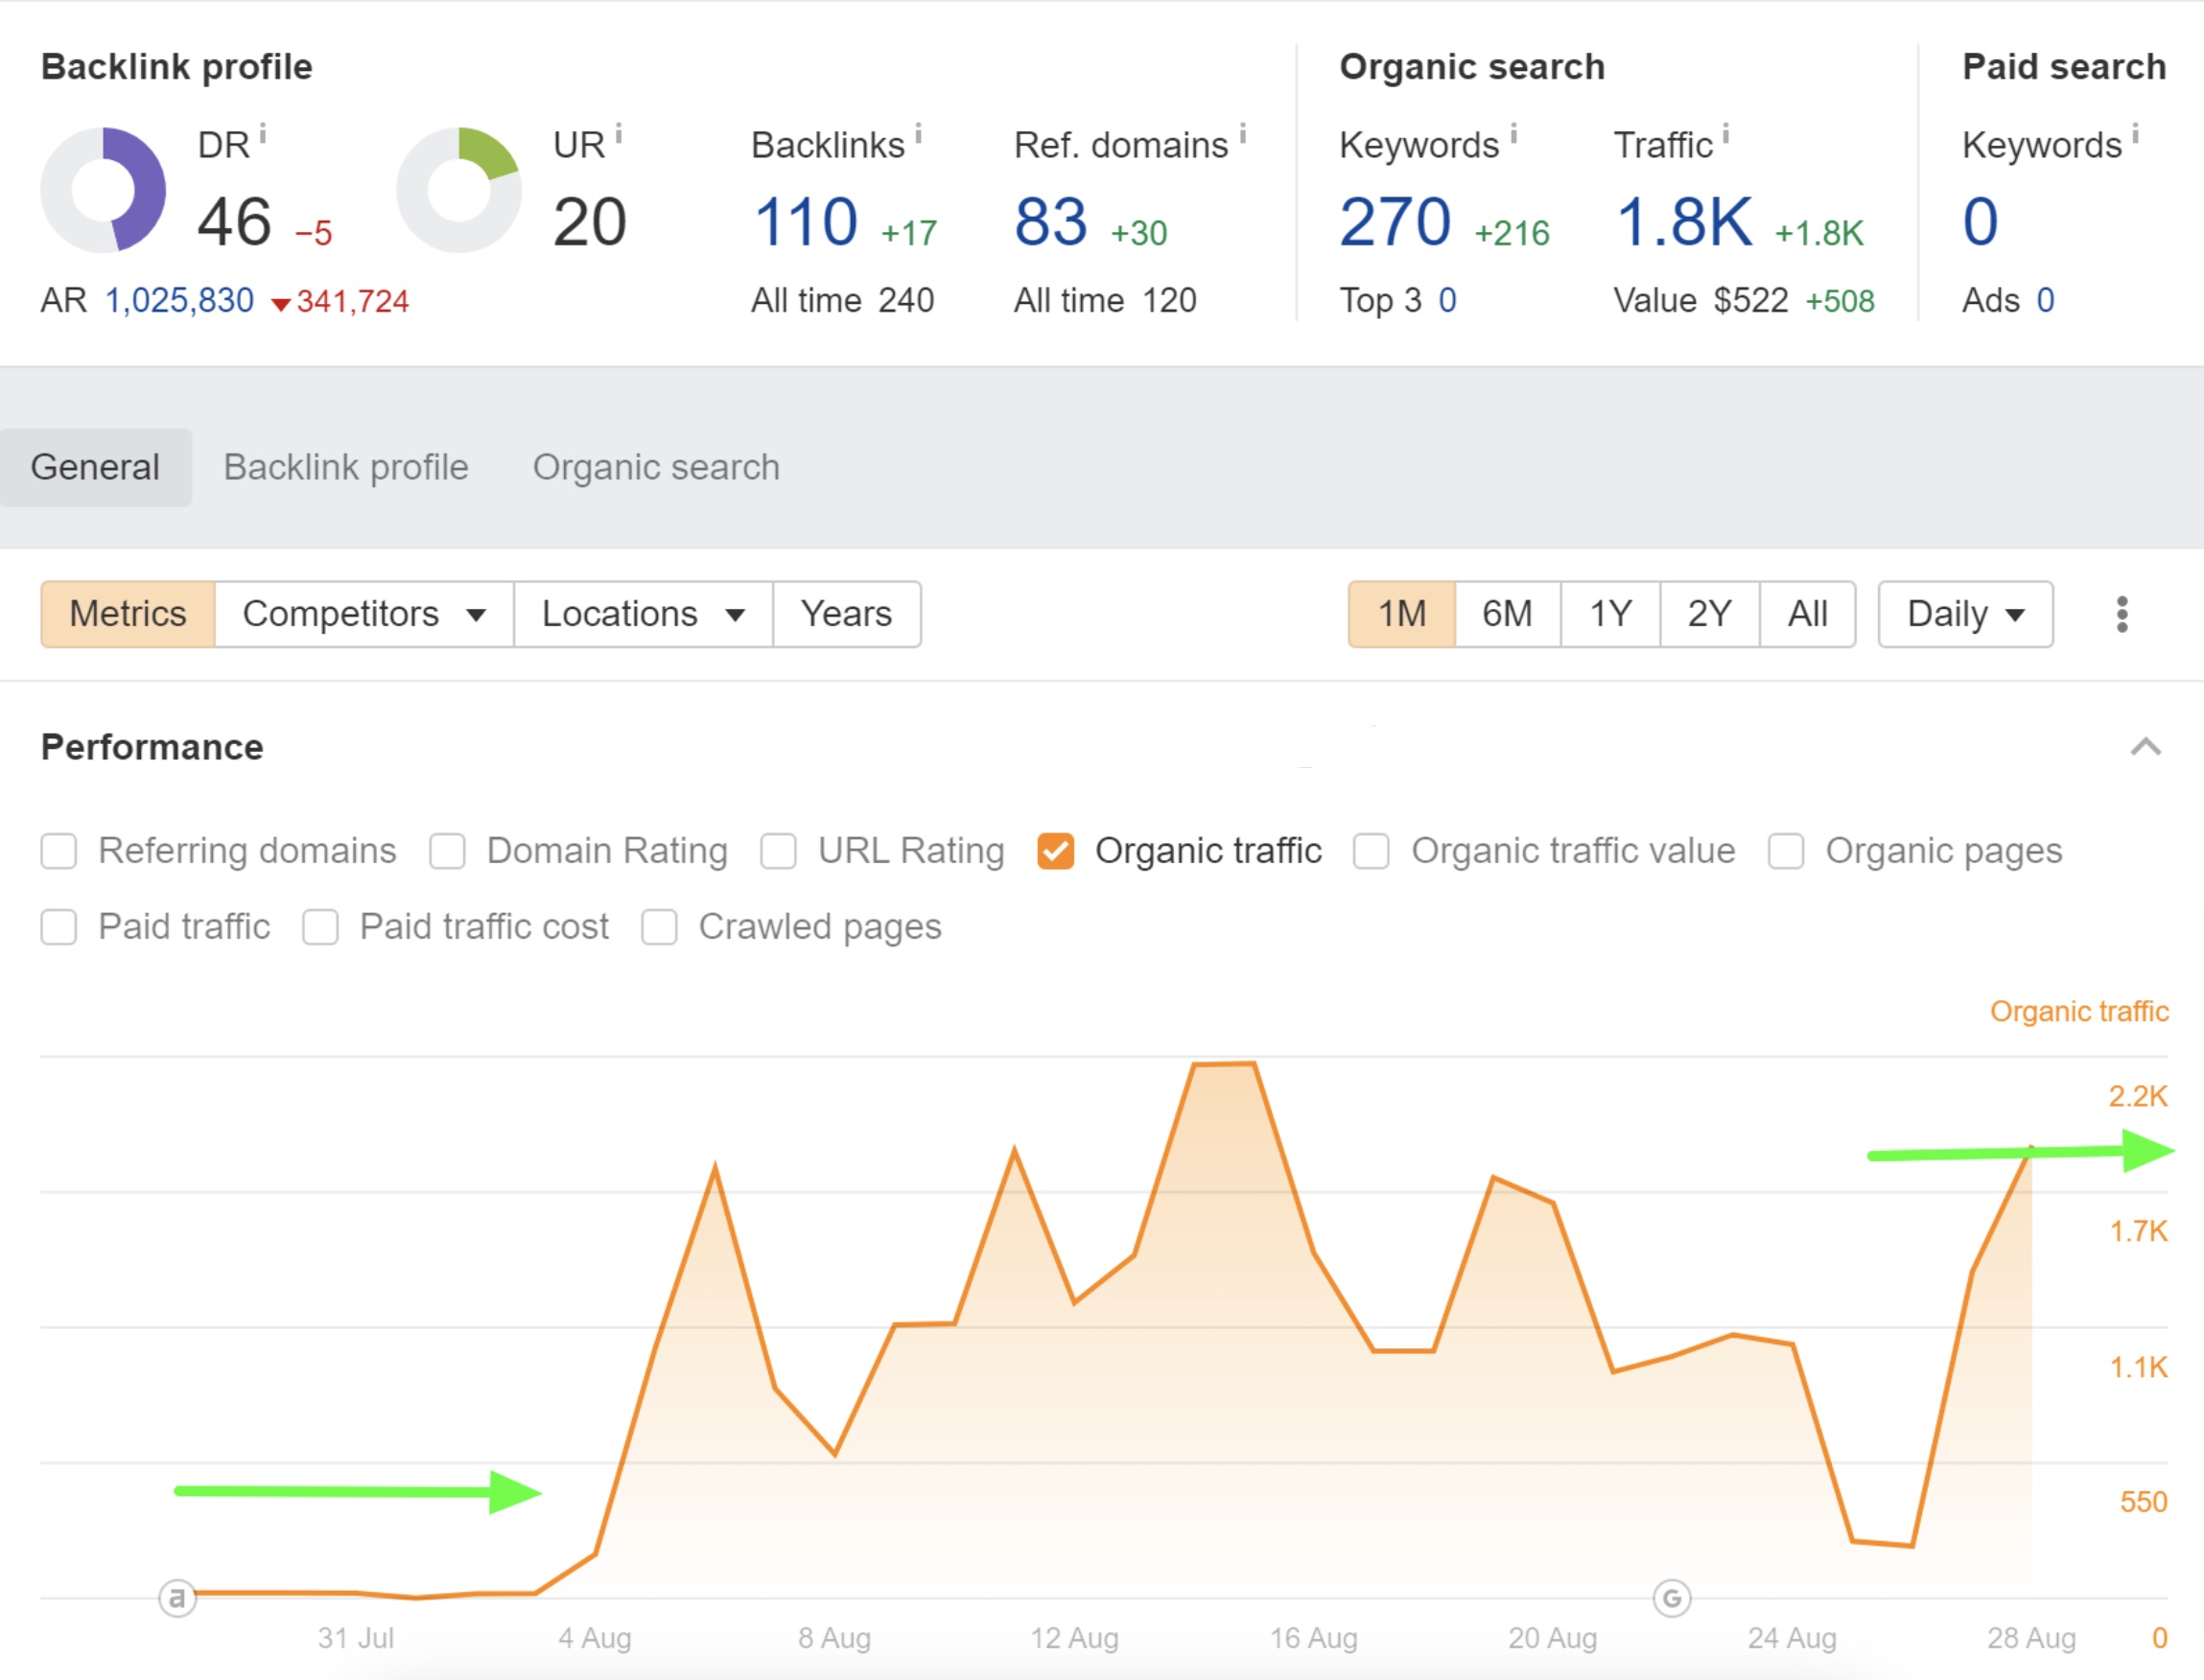Uncheck Organic traffic checkbox
This screenshot has width=2204, height=1680.
click(1056, 851)
